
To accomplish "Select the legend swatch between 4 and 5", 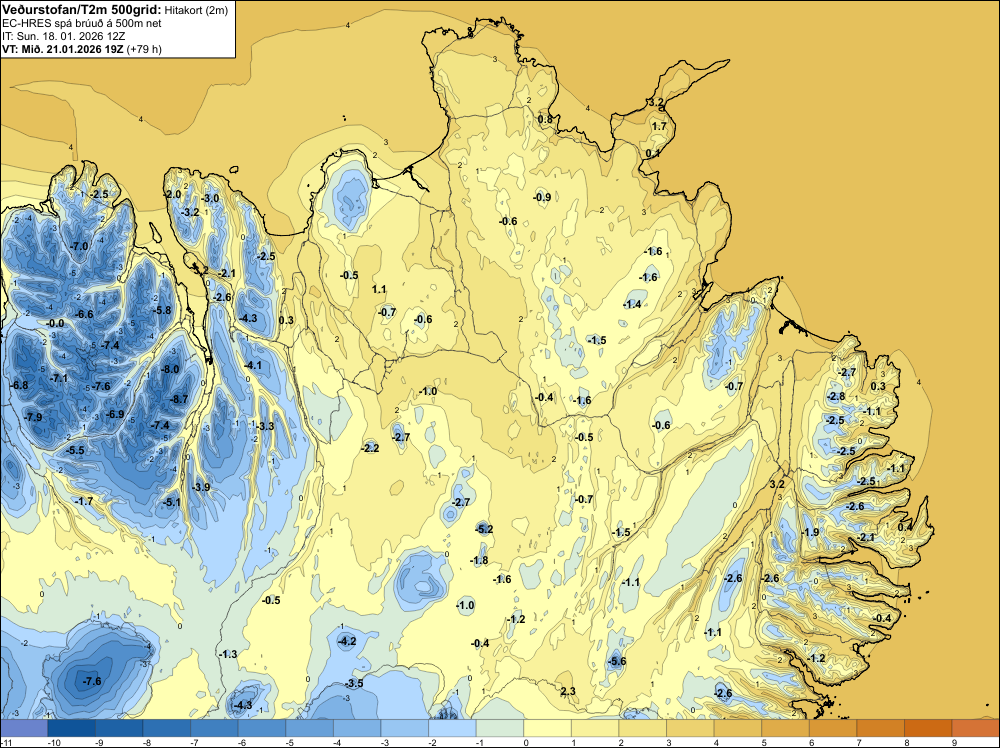I will [x=738, y=728].
